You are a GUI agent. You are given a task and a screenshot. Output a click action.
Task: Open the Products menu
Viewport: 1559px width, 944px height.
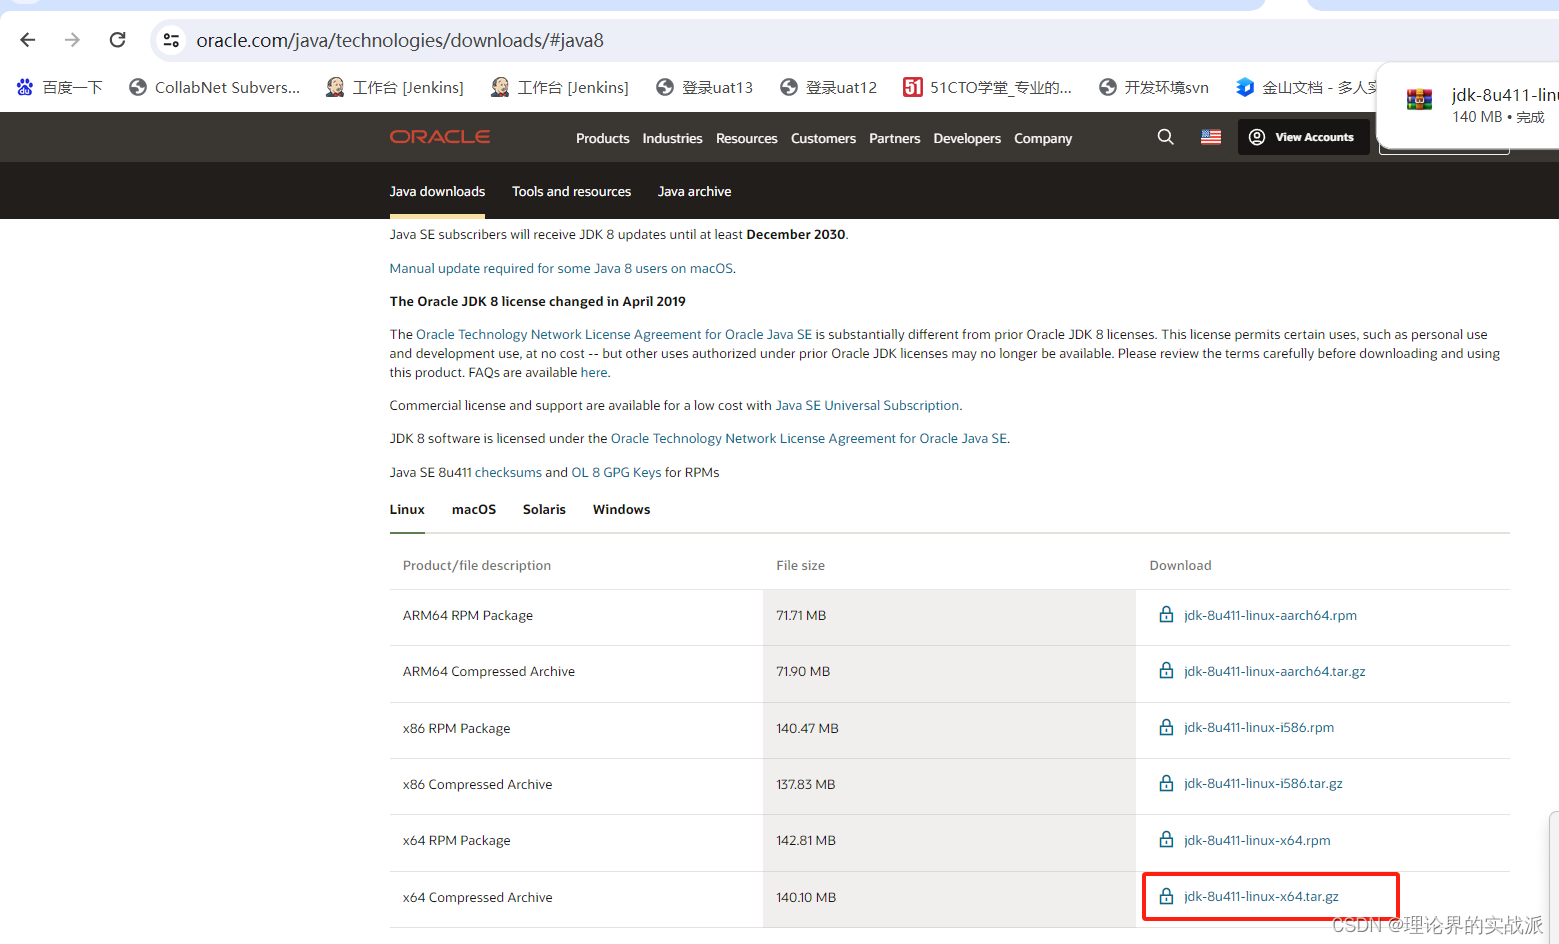click(x=602, y=138)
